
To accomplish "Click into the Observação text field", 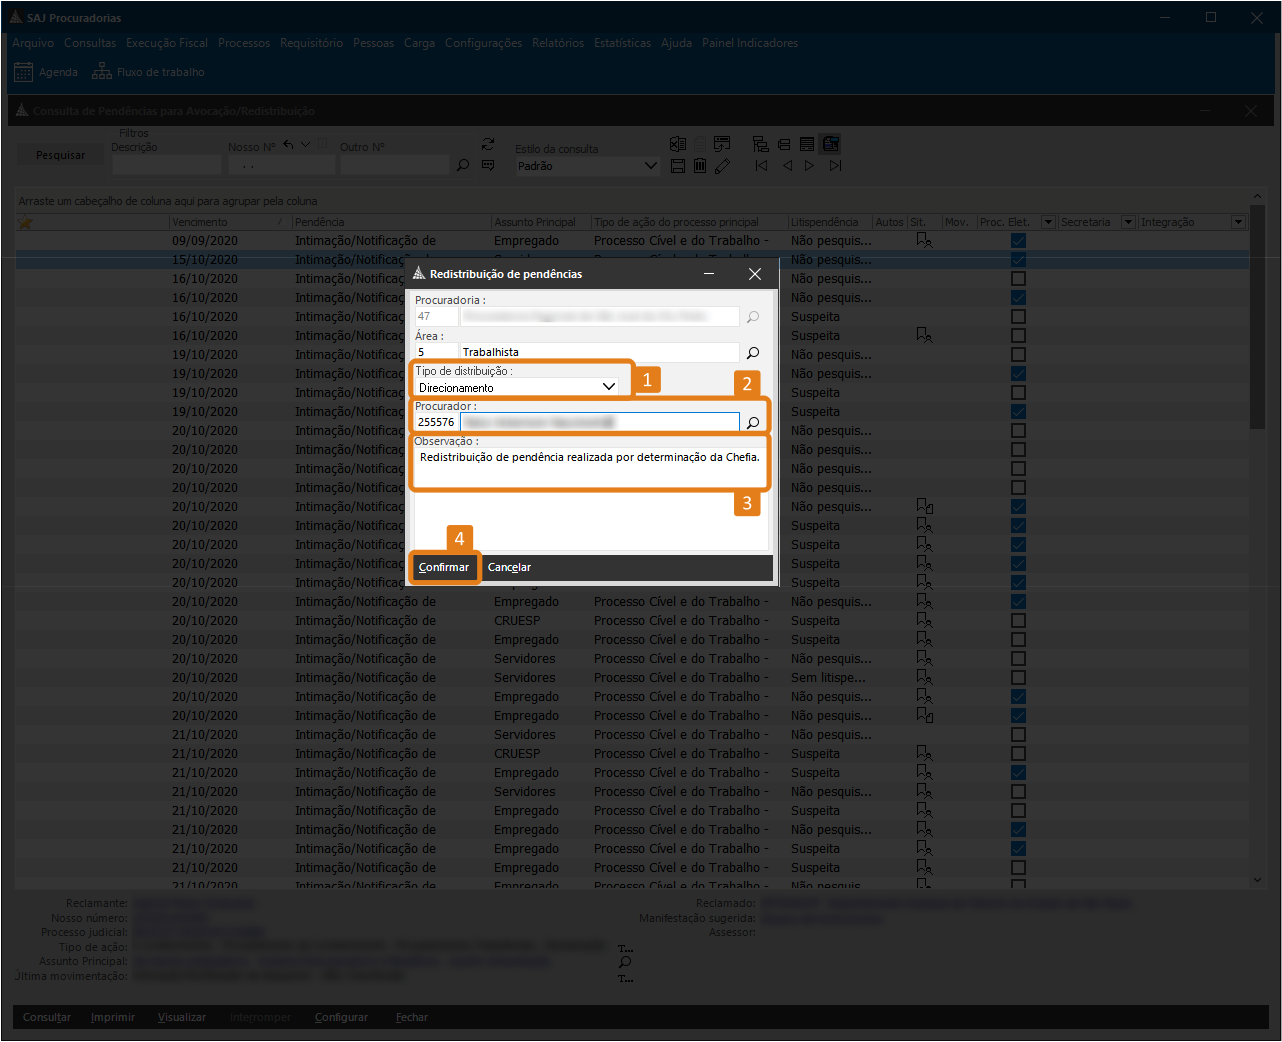I will click(589, 468).
